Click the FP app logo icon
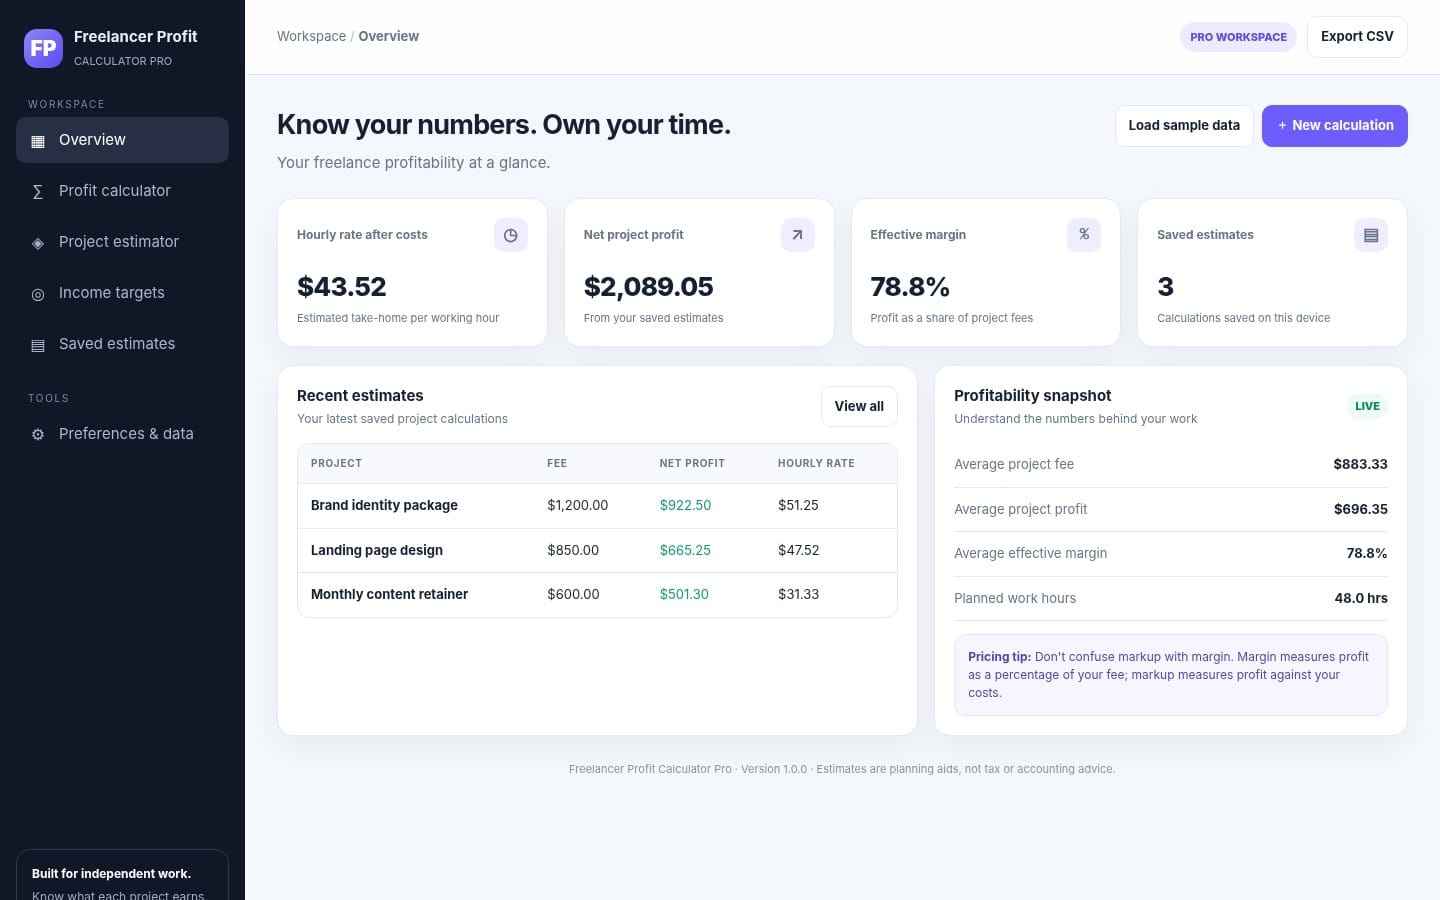 click(x=43, y=48)
